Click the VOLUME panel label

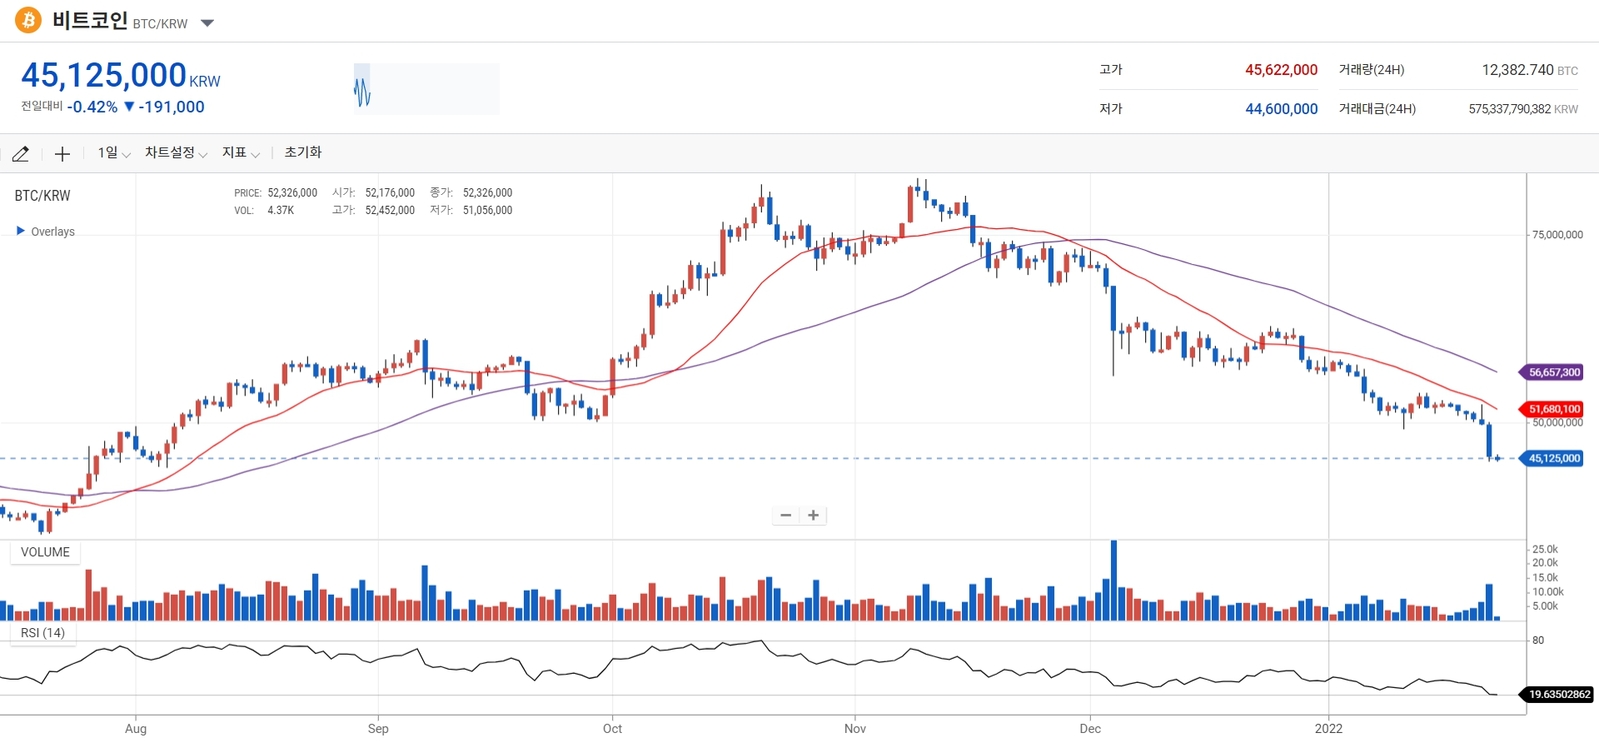[x=45, y=552]
